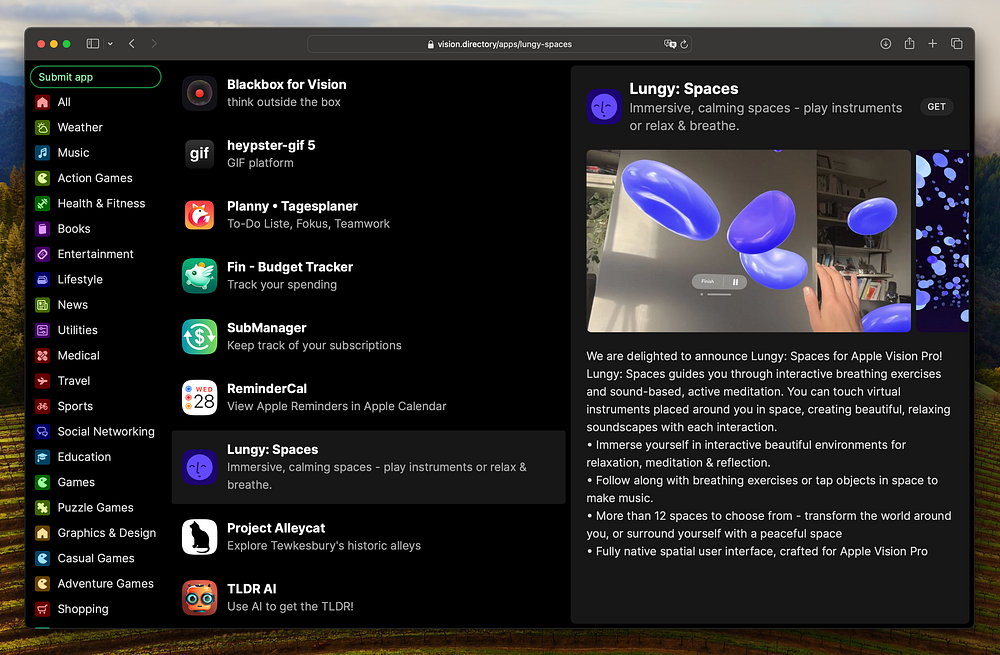Viewport: 1000px width, 655px height.
Task: Select the Entertainment category icon
Action: click(42, 254)
